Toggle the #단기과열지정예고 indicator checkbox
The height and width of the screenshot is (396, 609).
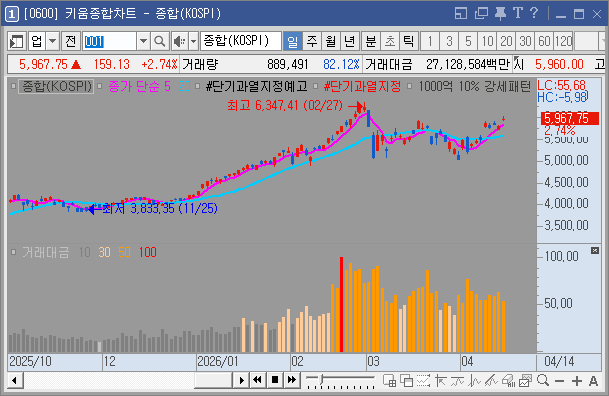[x=198, y=86]
